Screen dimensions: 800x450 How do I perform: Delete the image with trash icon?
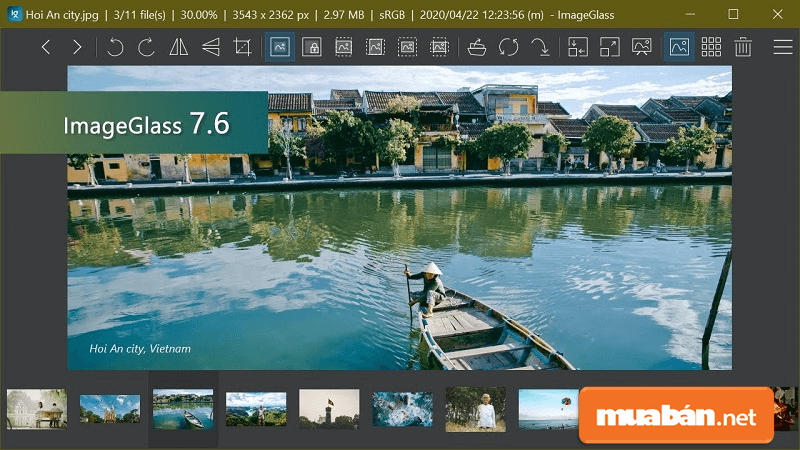click(x=743, y=47)
